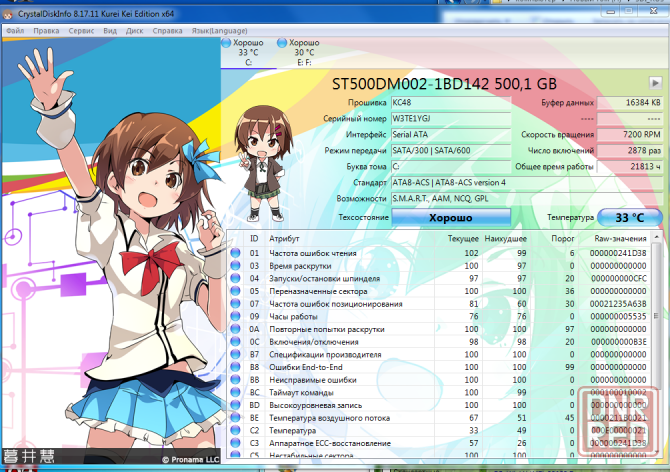Select row Переназначенные сектора
Viewport: 670px width, 472px height.
click(440, 291)
